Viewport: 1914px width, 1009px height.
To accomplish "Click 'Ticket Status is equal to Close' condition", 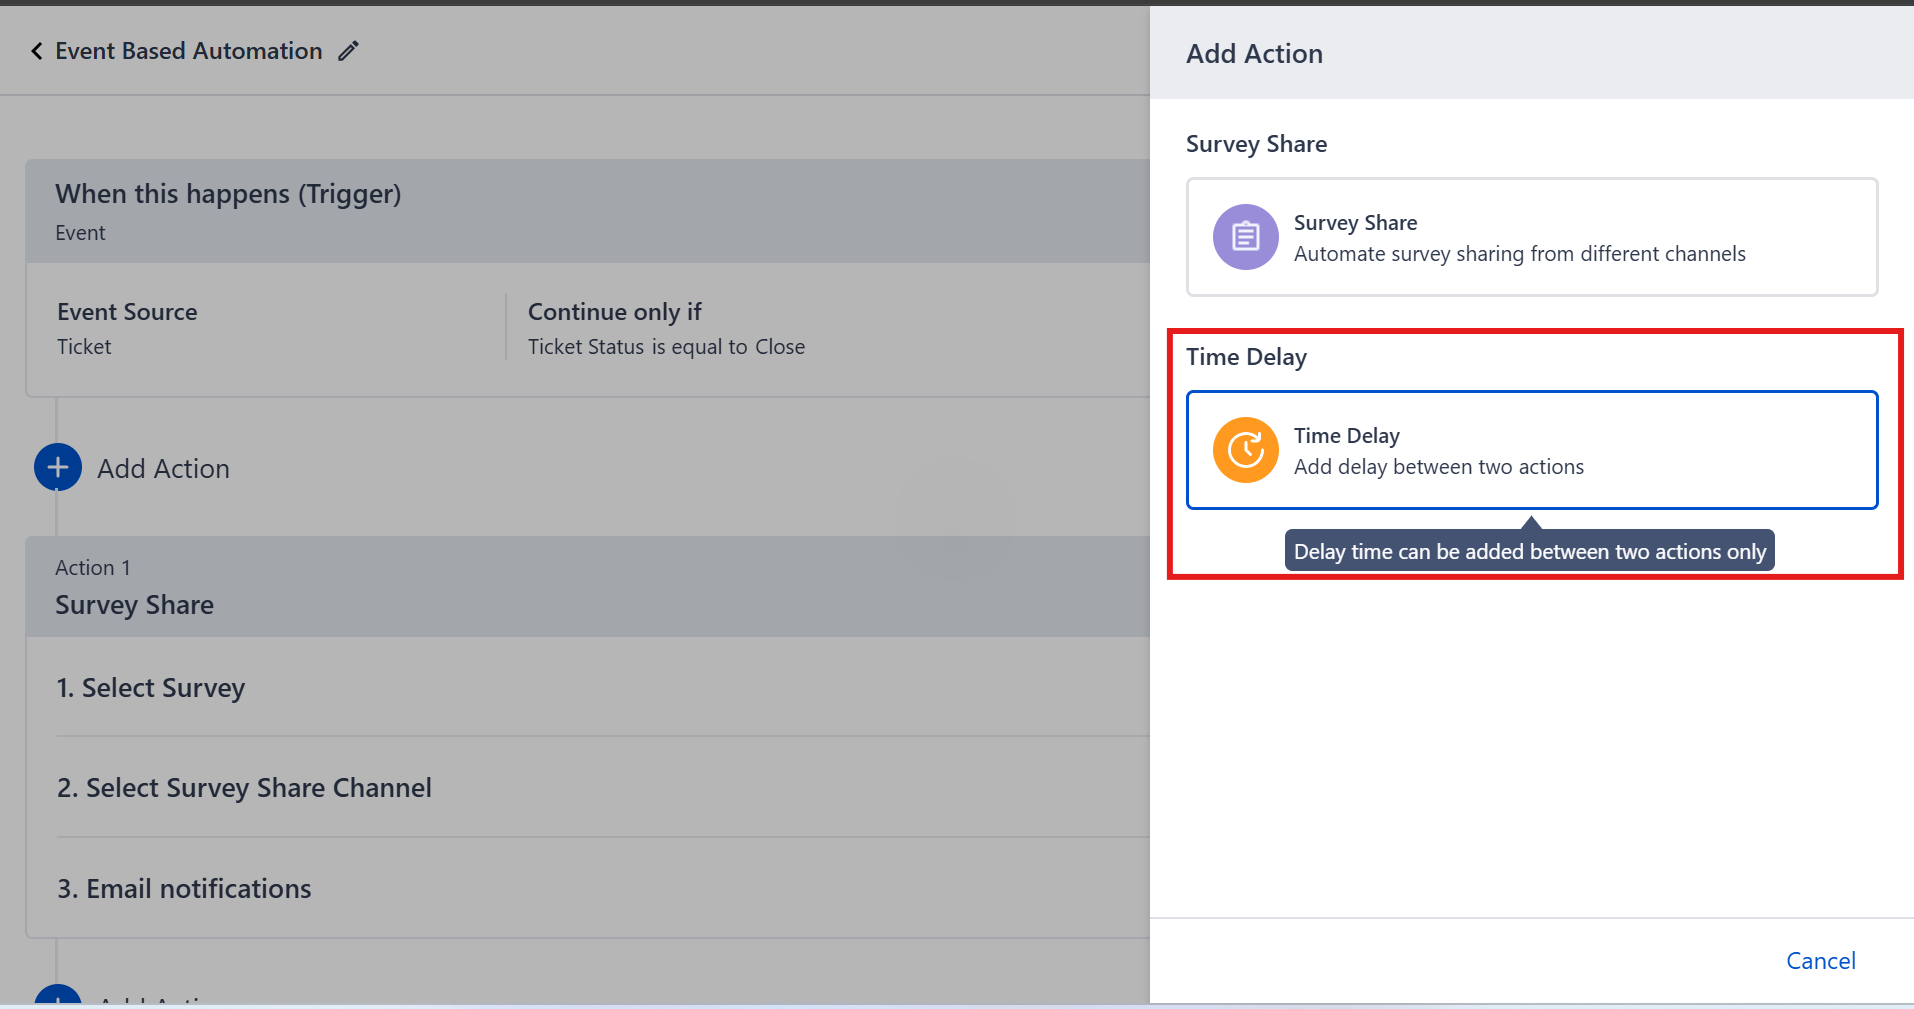I will coord(666,347).
